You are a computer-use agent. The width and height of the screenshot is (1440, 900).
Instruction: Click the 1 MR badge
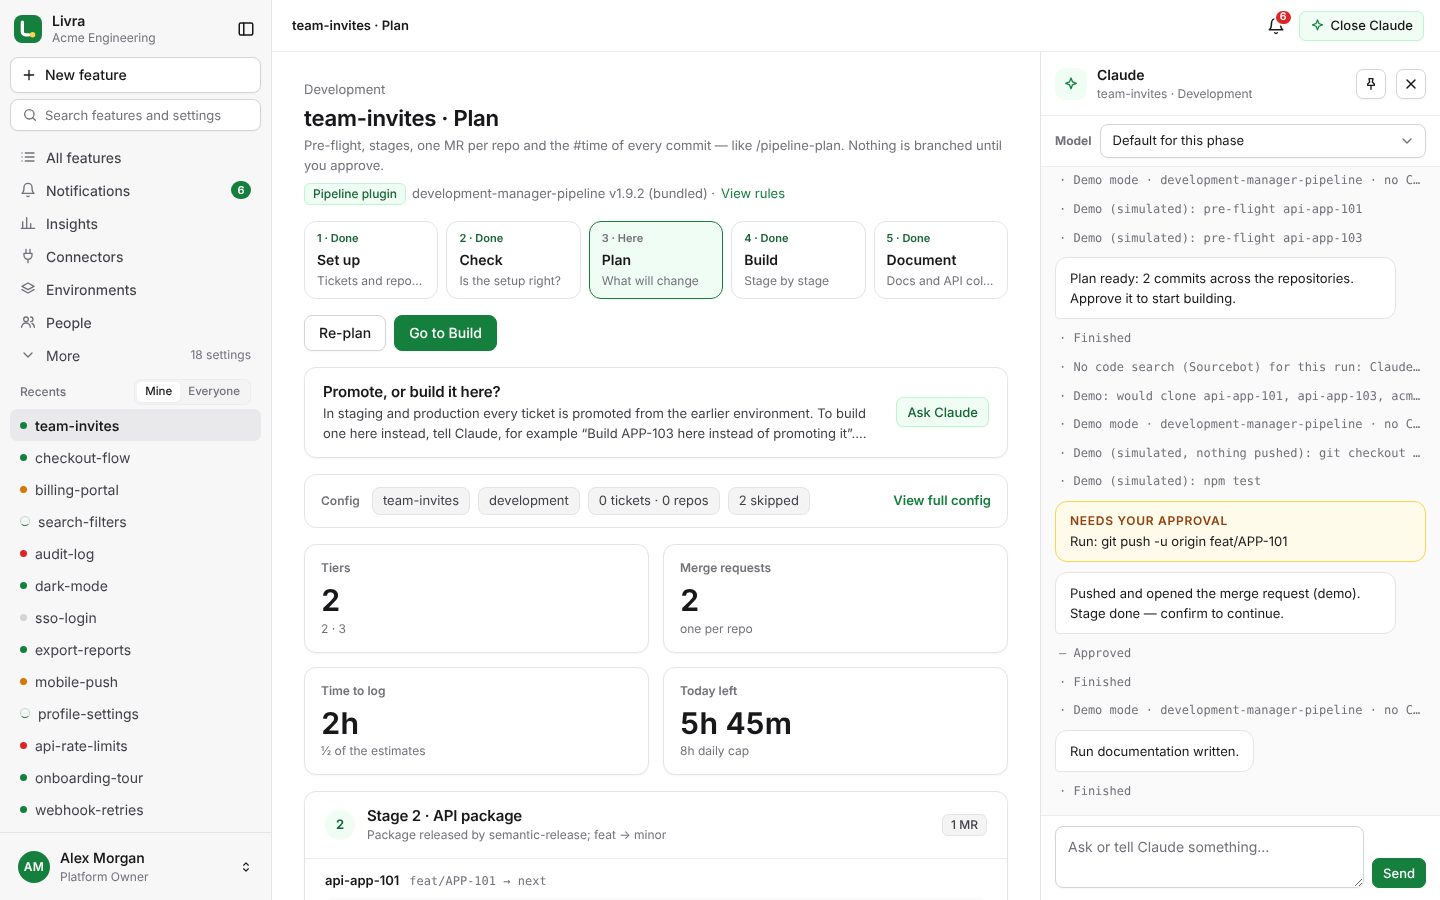tap(964, 825)
